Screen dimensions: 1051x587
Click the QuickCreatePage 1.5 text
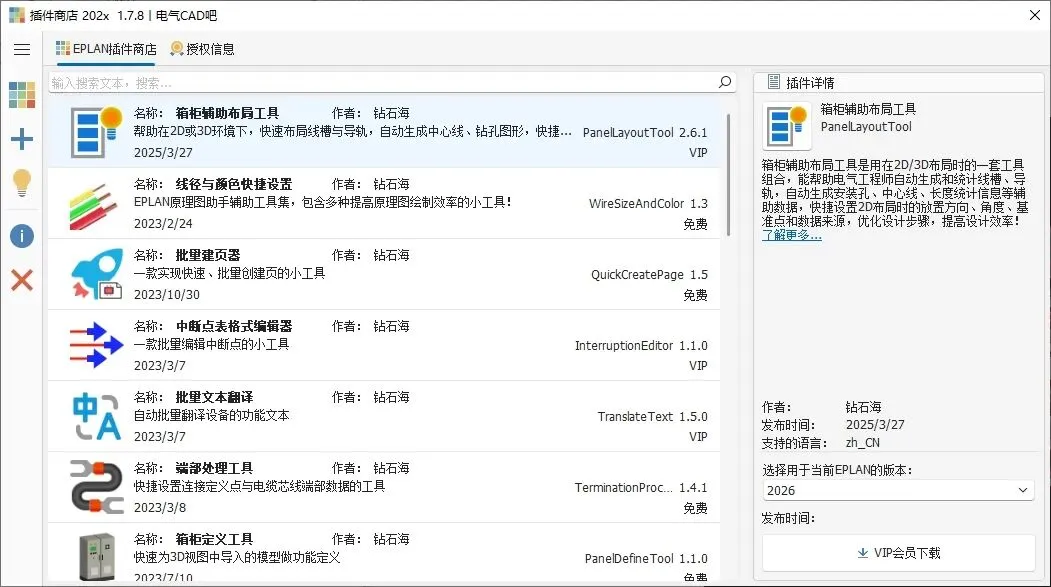650,275
